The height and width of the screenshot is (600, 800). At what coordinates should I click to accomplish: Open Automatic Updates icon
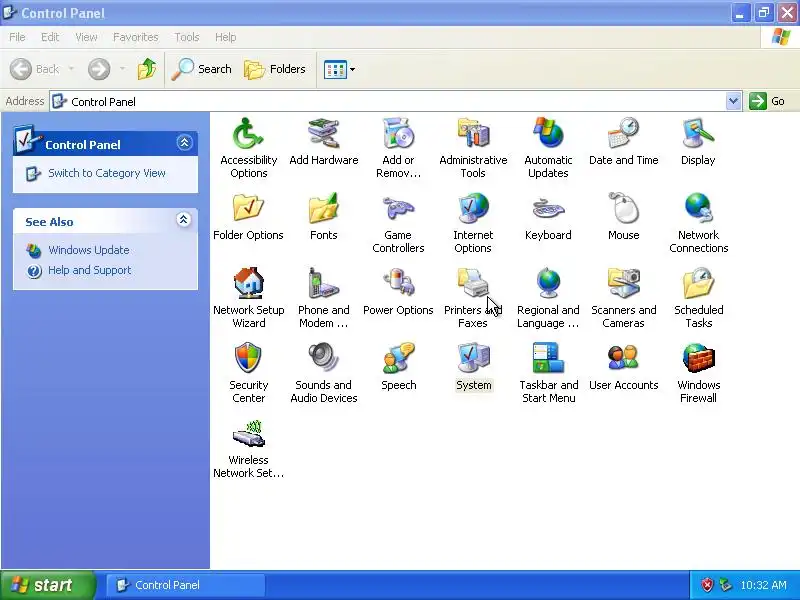[548, 148]
